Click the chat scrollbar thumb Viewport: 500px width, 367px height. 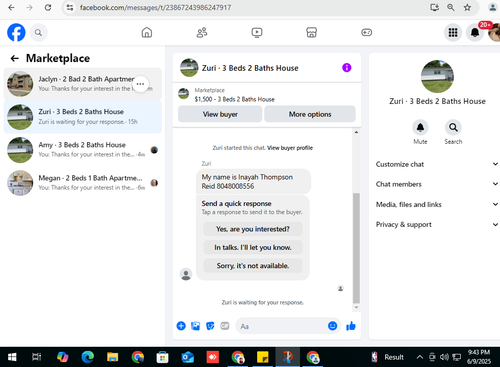pos(356,248)
